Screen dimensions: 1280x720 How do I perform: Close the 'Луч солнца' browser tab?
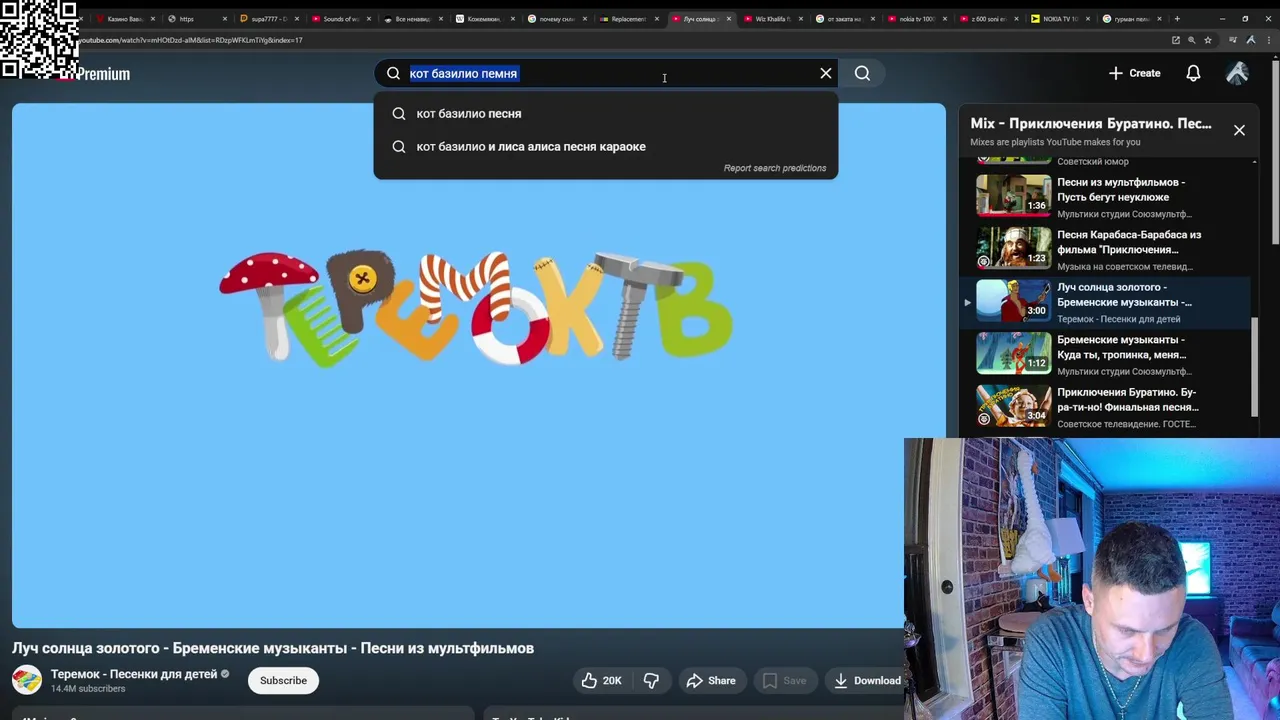click(x=729, y=19)
